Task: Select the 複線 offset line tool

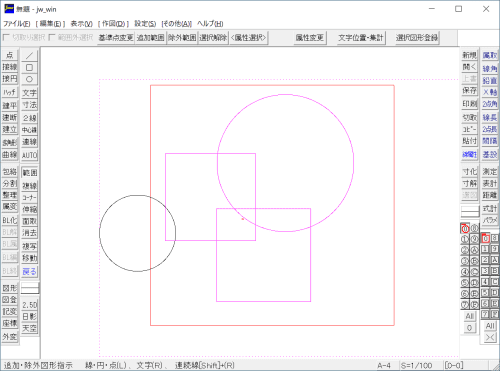Action: click(x=29, y=186)
